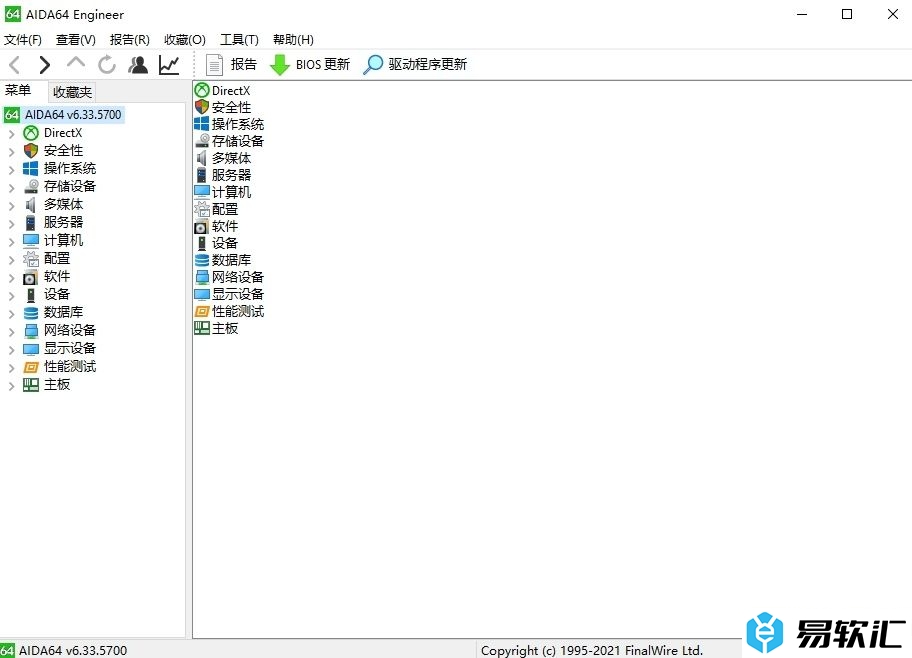
Task: Expand 多媒体 node in left tree
Action: pos(12,205)
